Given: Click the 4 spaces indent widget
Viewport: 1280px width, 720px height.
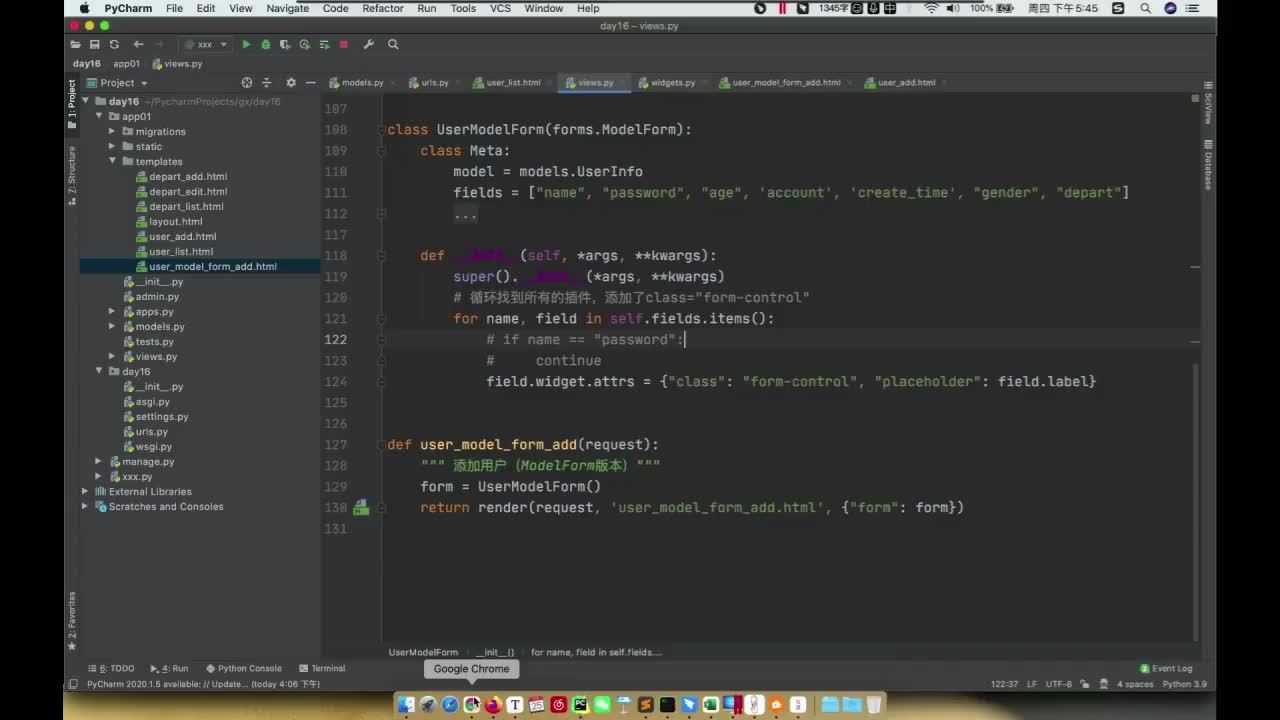Looking at the screenshot, I should [x=1135, y=684].
